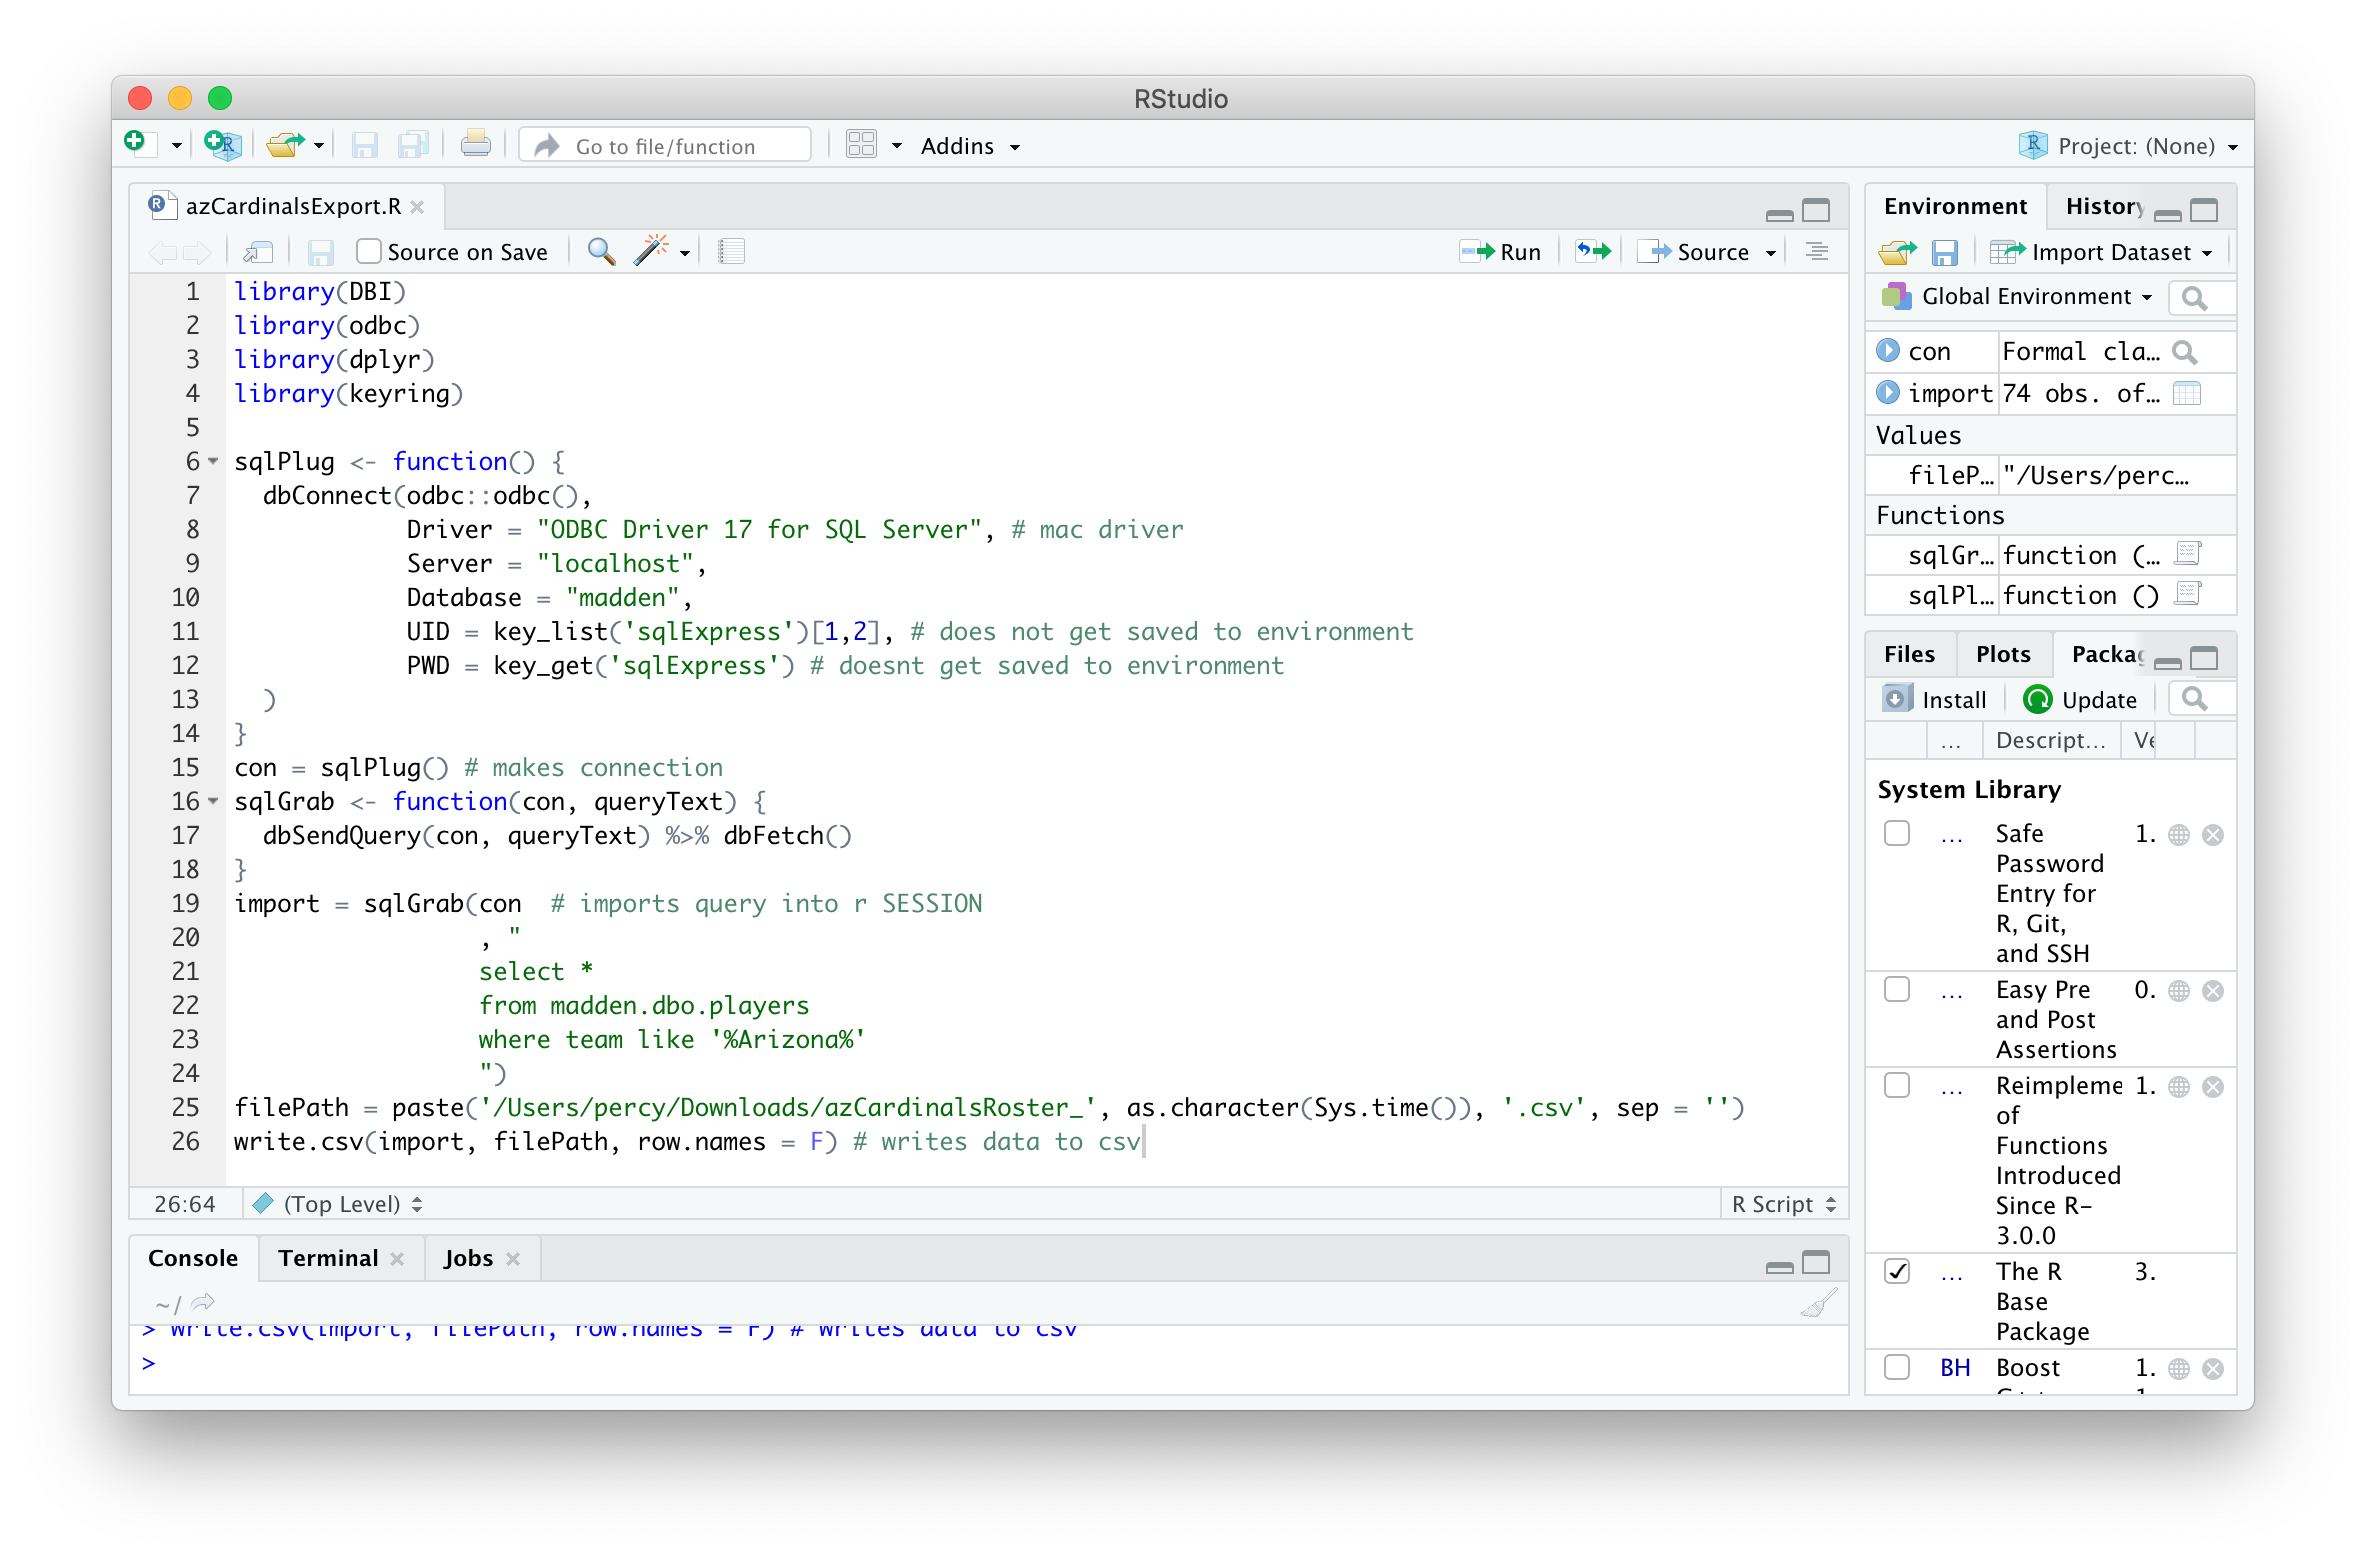Switch to the Plots tab

click(x=2002, y=654)
